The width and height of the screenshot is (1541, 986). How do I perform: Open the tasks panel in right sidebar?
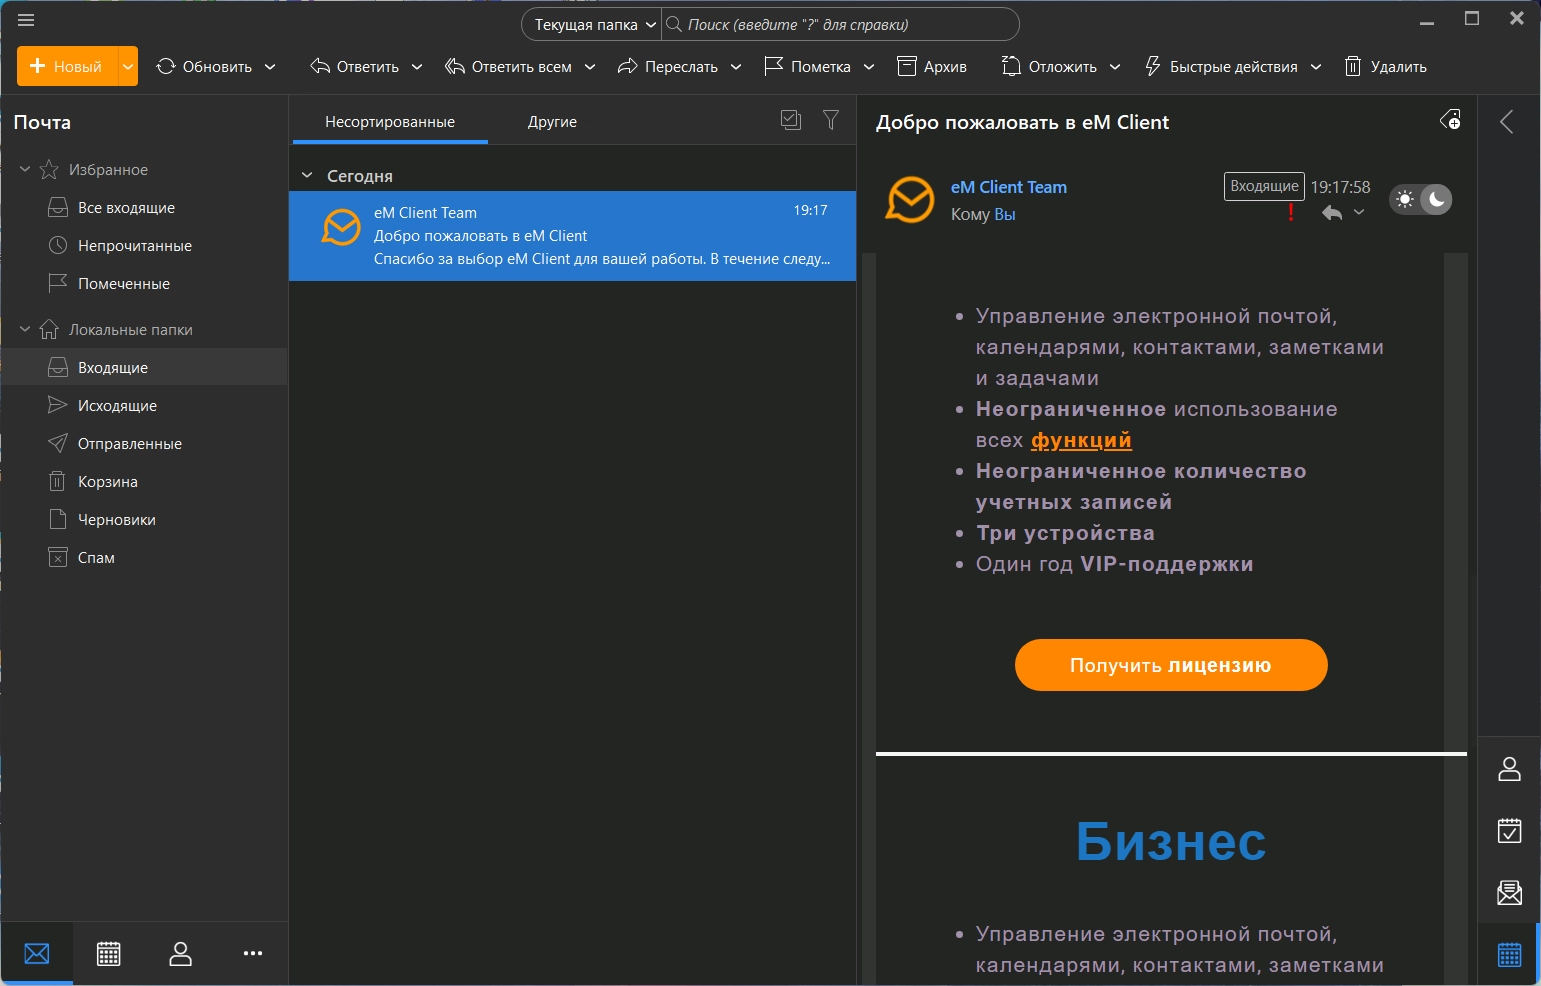click(1509, 830)
